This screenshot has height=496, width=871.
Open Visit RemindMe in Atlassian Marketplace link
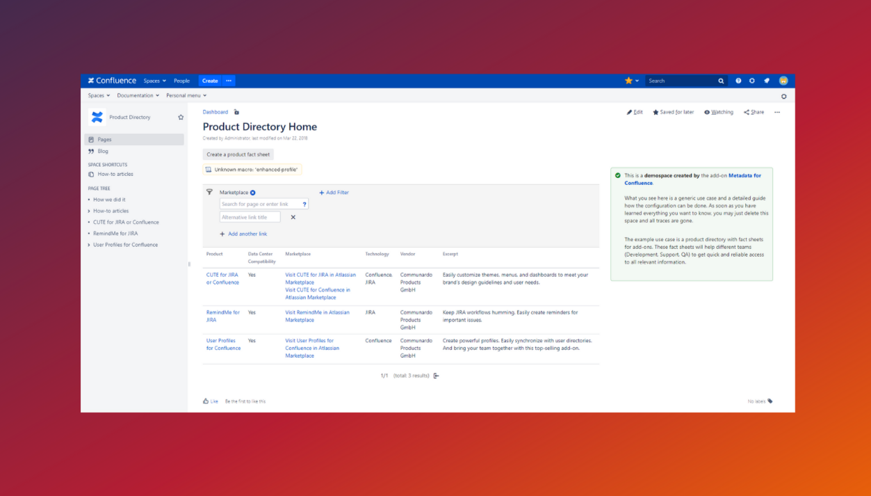(317, 316)
